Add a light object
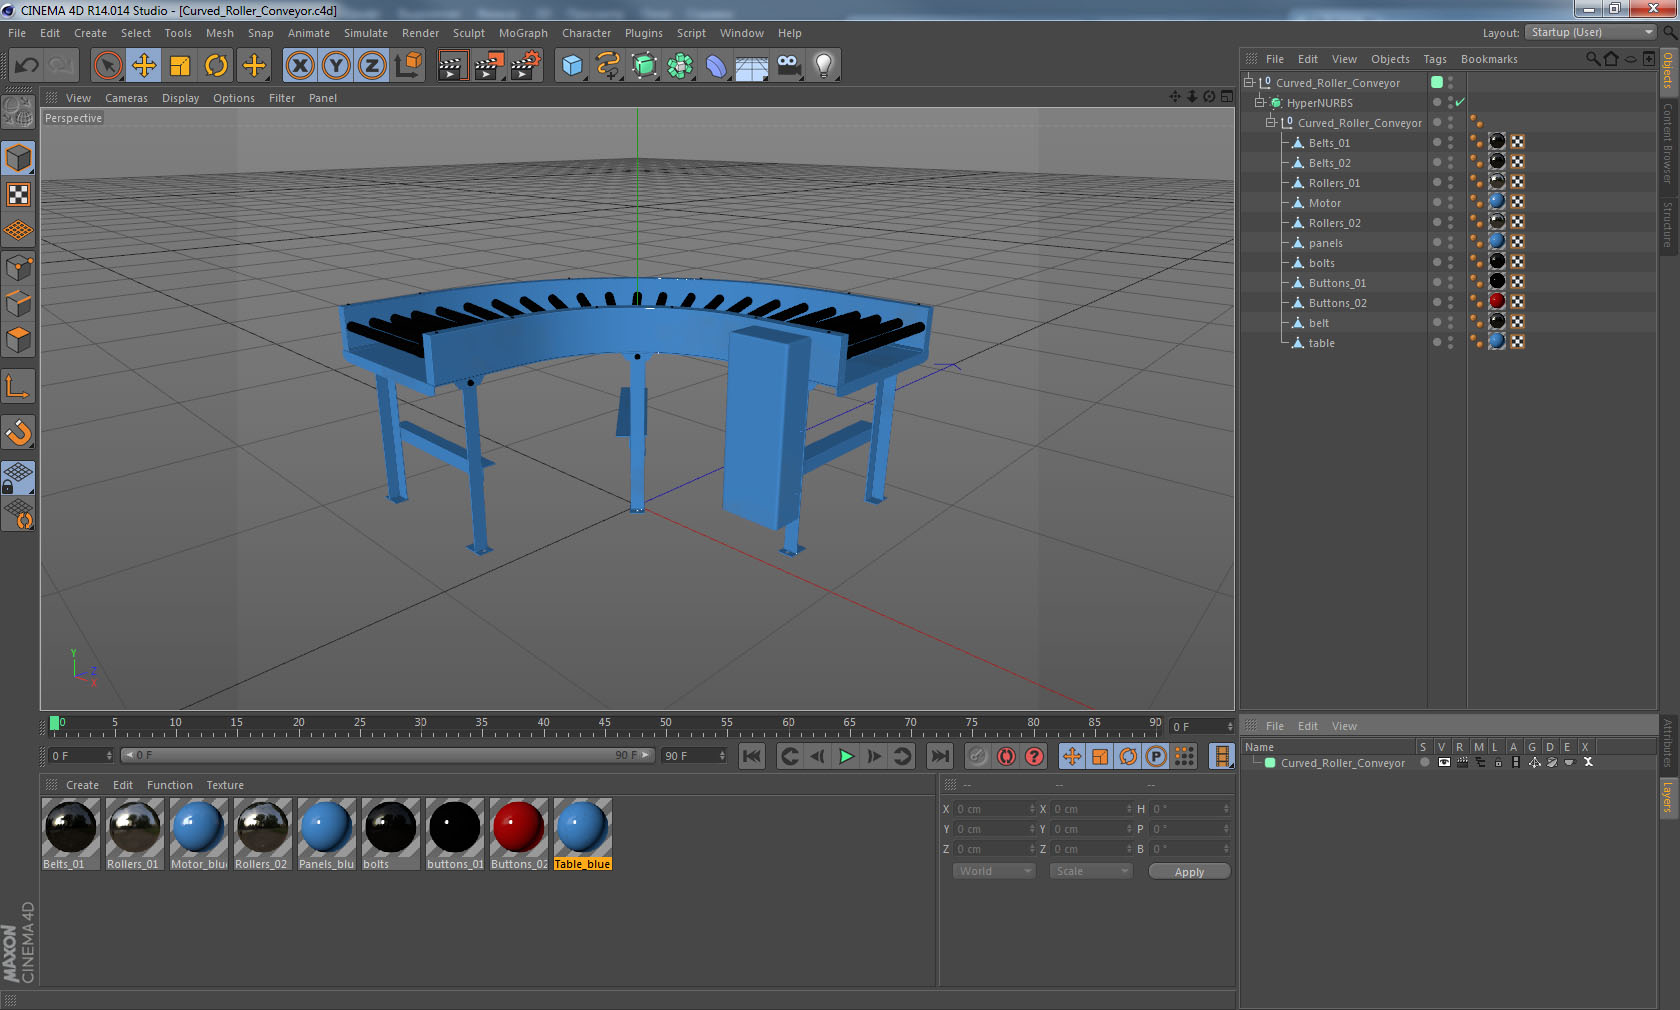1680x1010 pixels. point(824,66)
